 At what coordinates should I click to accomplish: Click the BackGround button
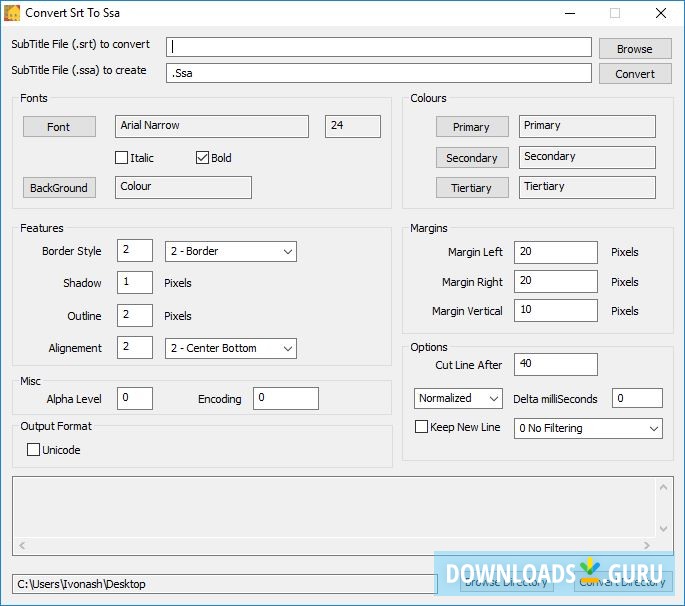click(x=59, y=188)
